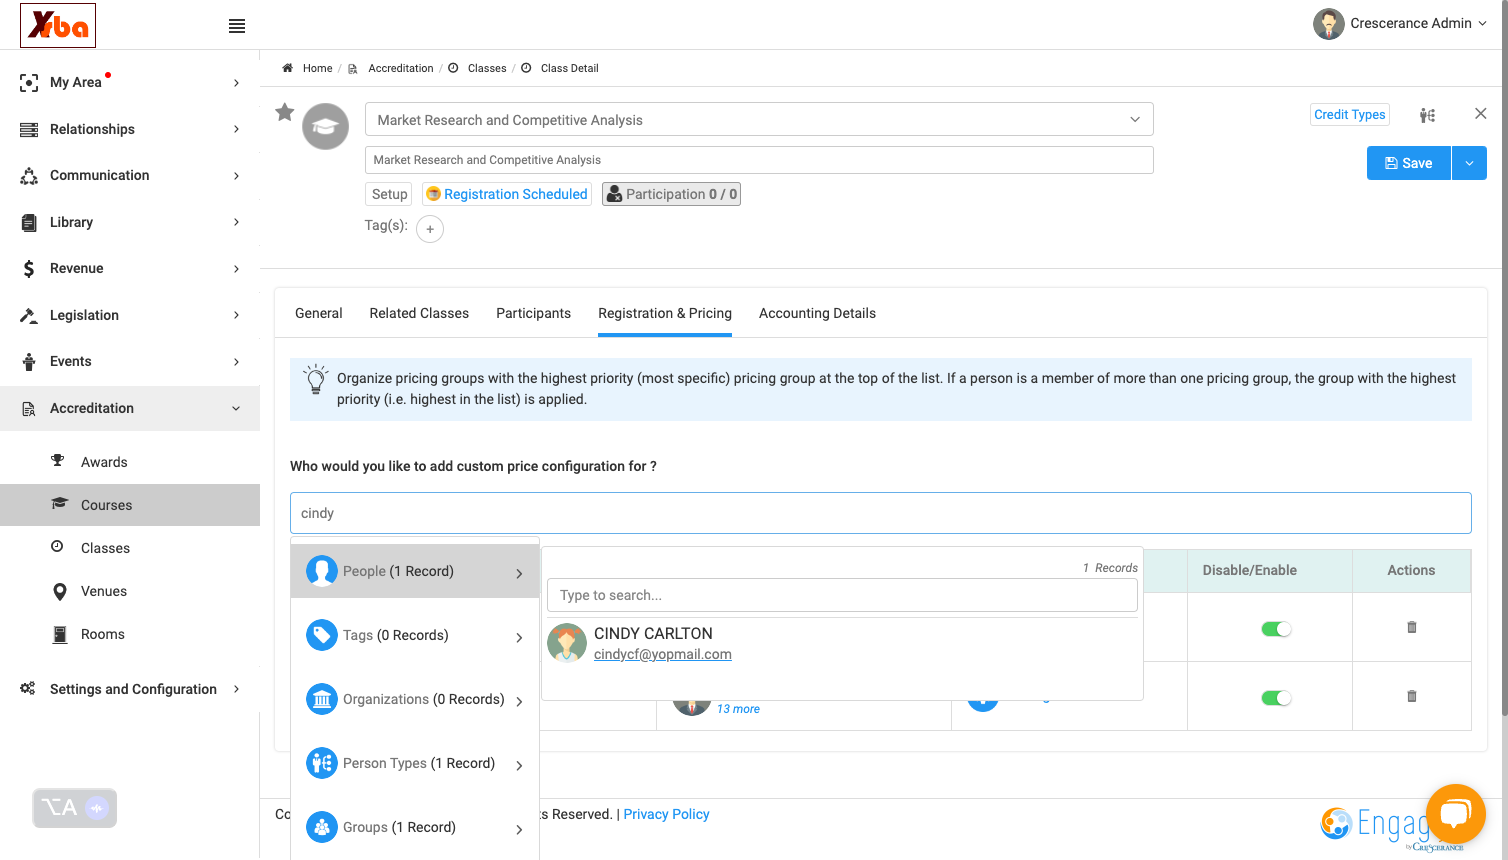Open the person types icon beside Credit Types
The width and height of the screenshot is (1508, 860).
tap(1427, 115)
